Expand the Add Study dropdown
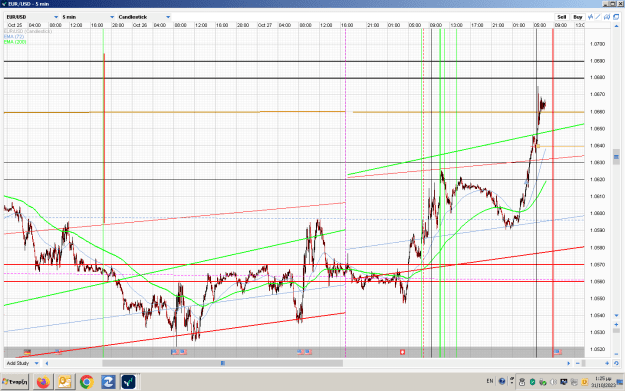The width and height of the screenshot is (625, 391). [x=22, y=363]
